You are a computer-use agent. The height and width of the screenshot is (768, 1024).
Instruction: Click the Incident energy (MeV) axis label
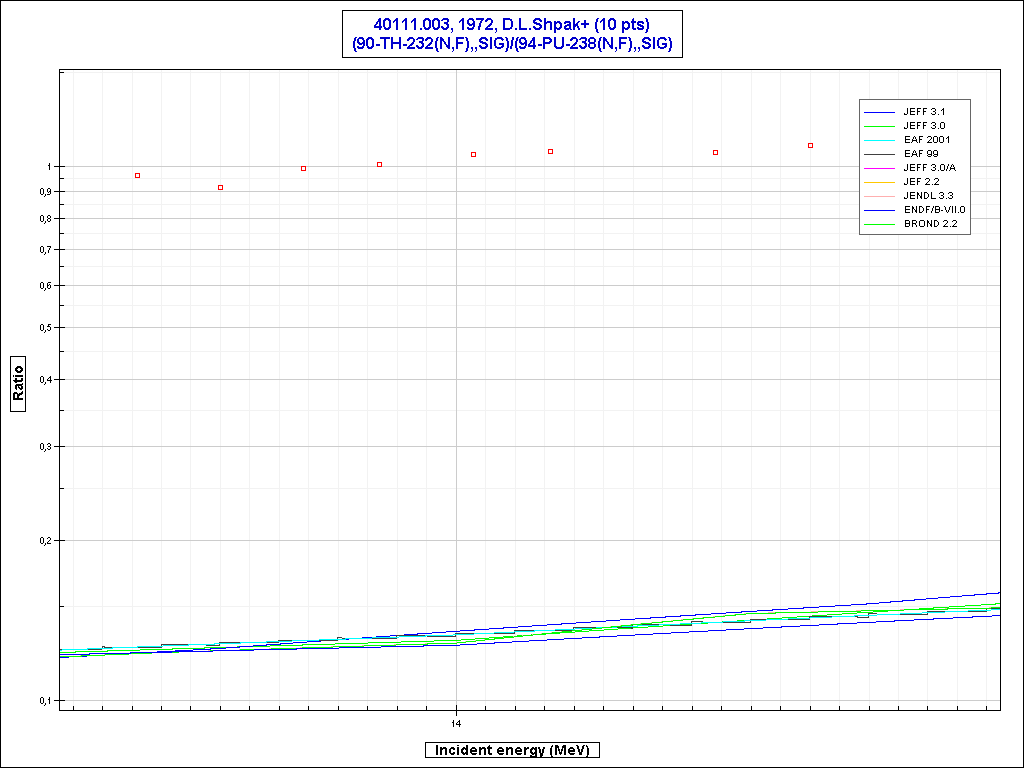(511, 750)
